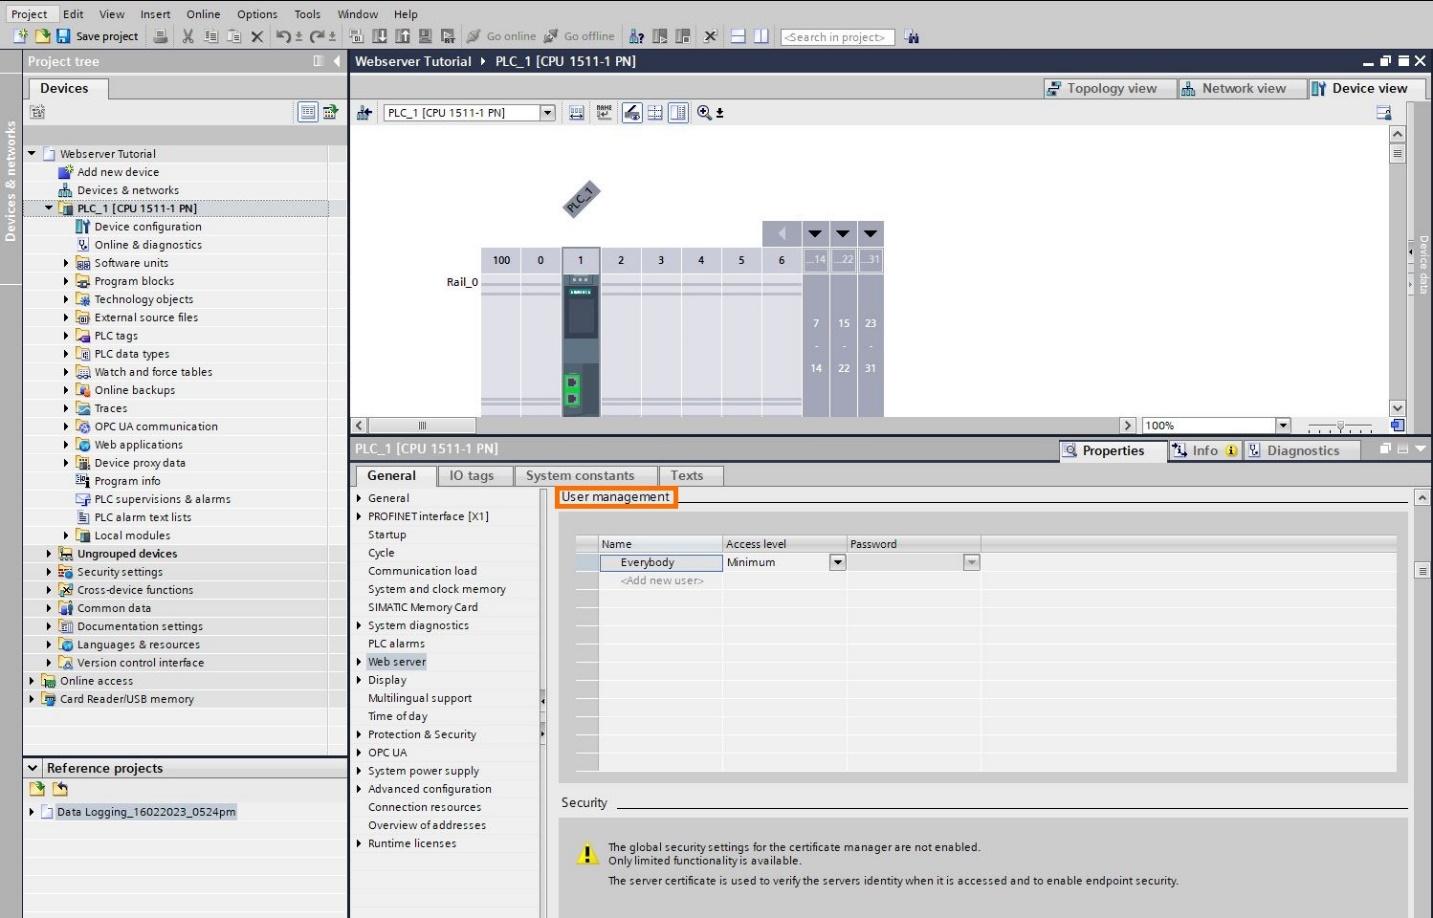Click the zoom-in magnifier in device view

point(704,112)
